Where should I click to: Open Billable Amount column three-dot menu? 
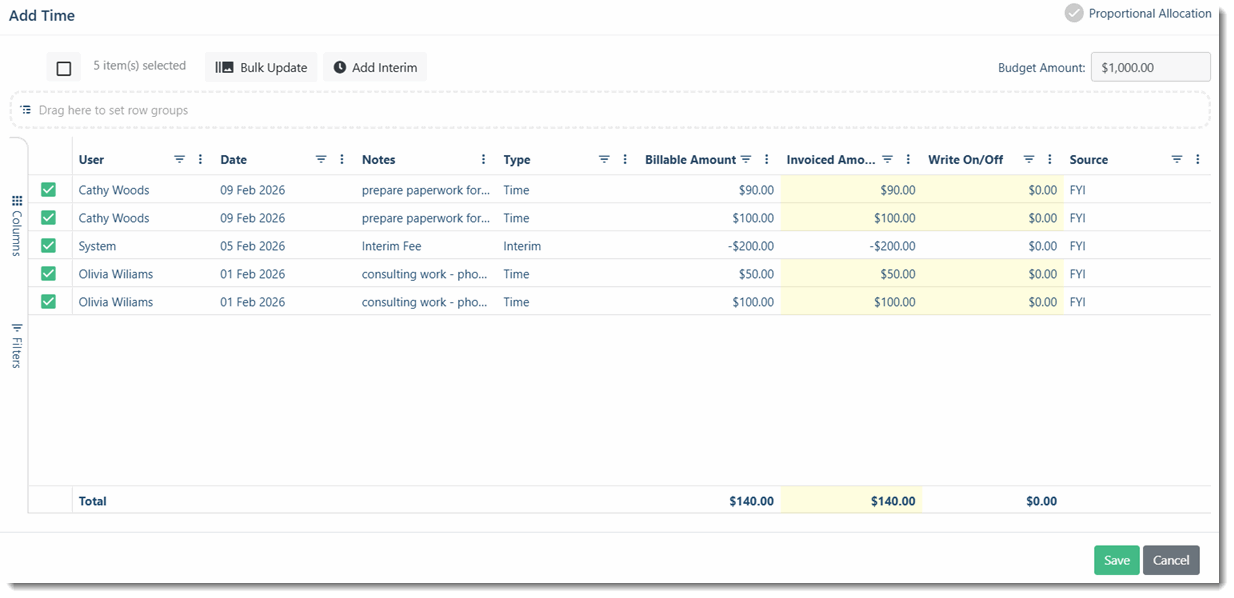click(x=767, y=160)
